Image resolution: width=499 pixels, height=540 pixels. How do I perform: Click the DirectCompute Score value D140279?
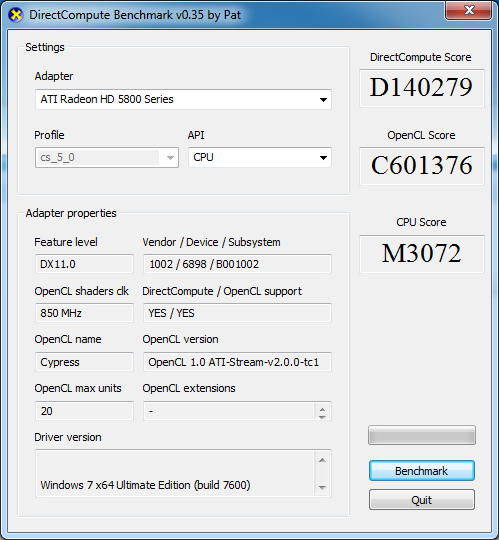point(421,88)
